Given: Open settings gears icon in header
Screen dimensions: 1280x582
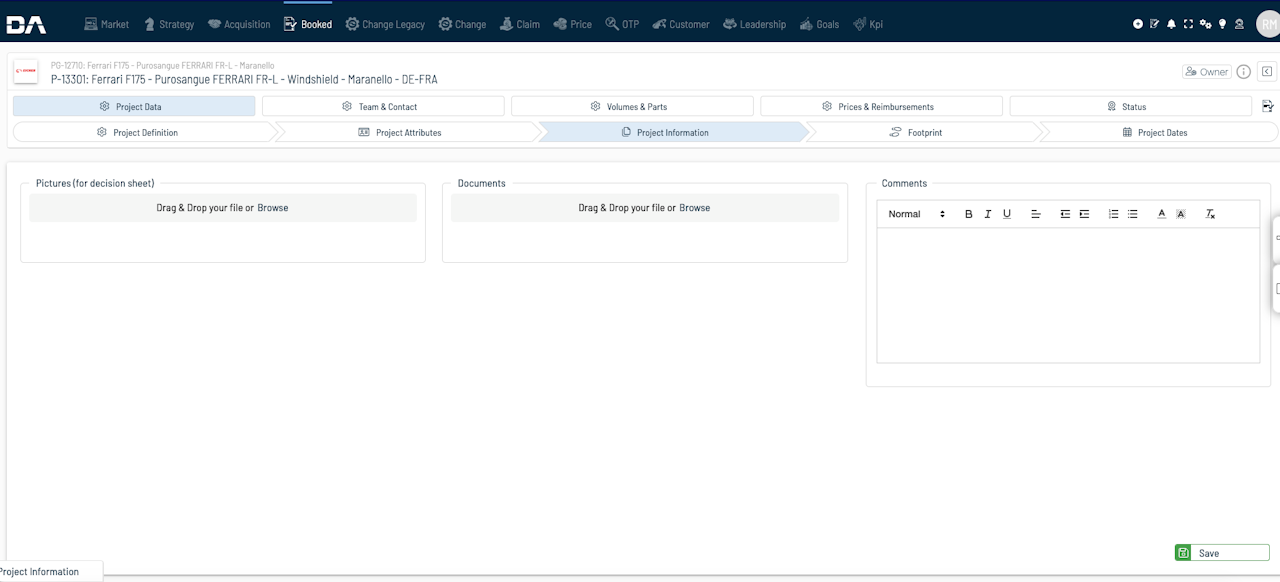Looking at the screenshot, I should 1205,24.
